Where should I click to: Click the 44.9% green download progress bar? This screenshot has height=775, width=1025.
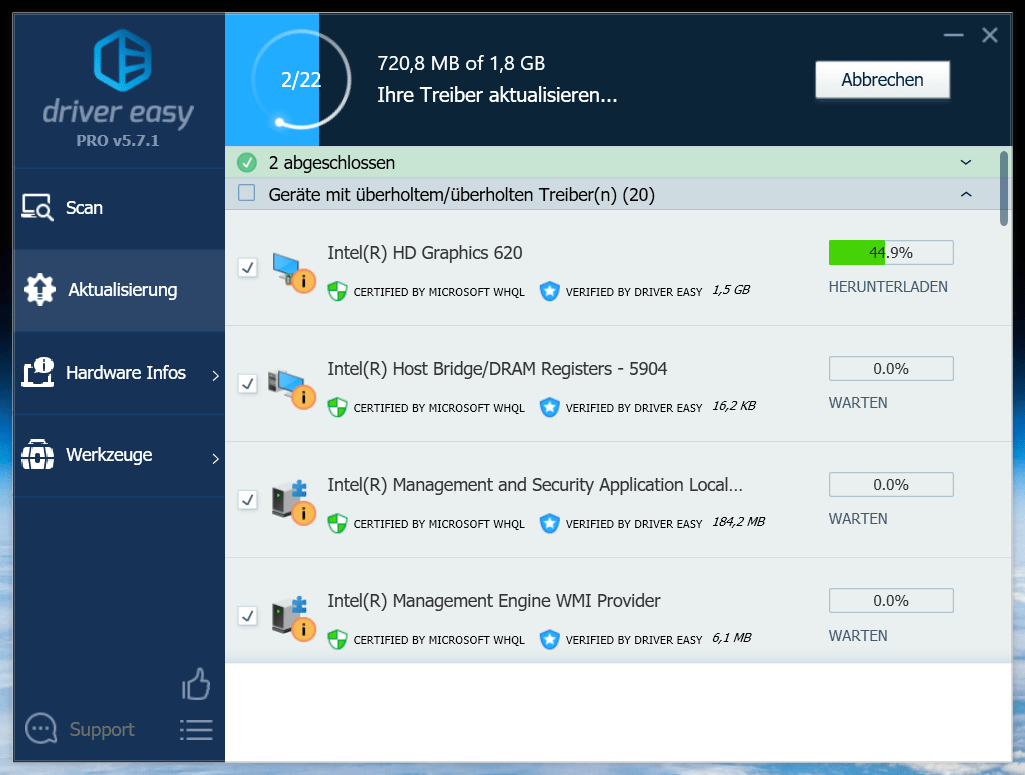pos(891,252)
